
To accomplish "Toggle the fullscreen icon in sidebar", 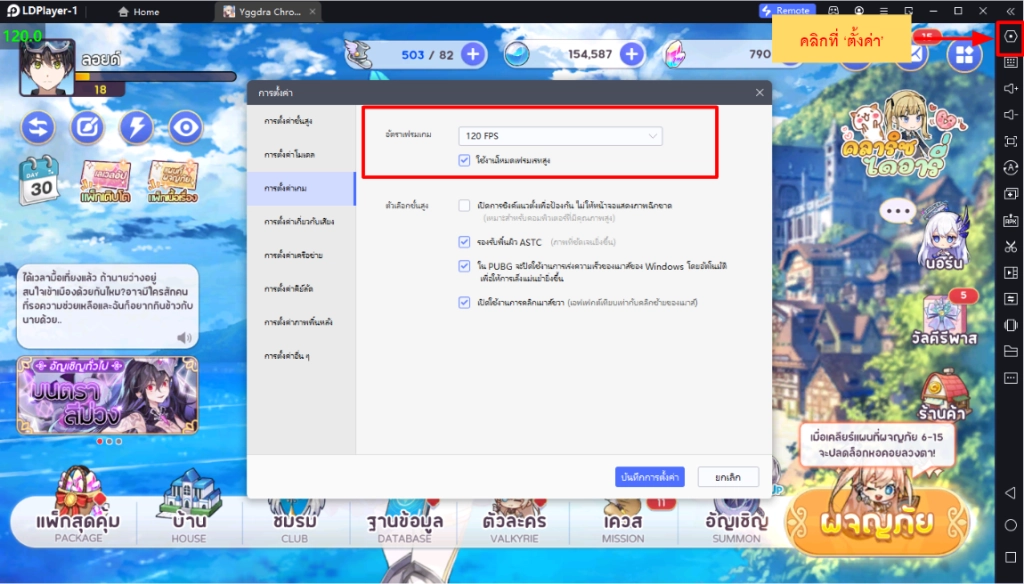I will [x=1010, y=141].
